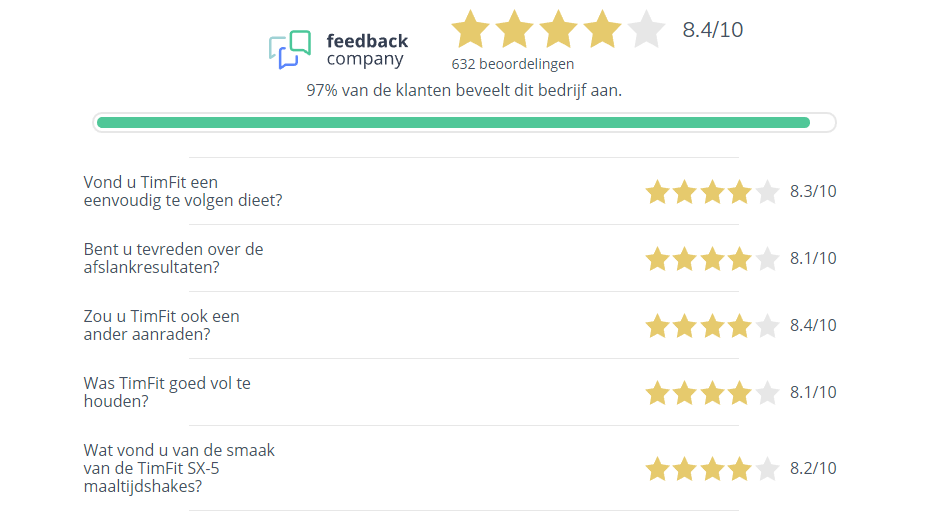The height and width of the screenshot is (519, 930).
Task: Click the 8.2/10 smaak score
Action: click(x=813, y=469)
